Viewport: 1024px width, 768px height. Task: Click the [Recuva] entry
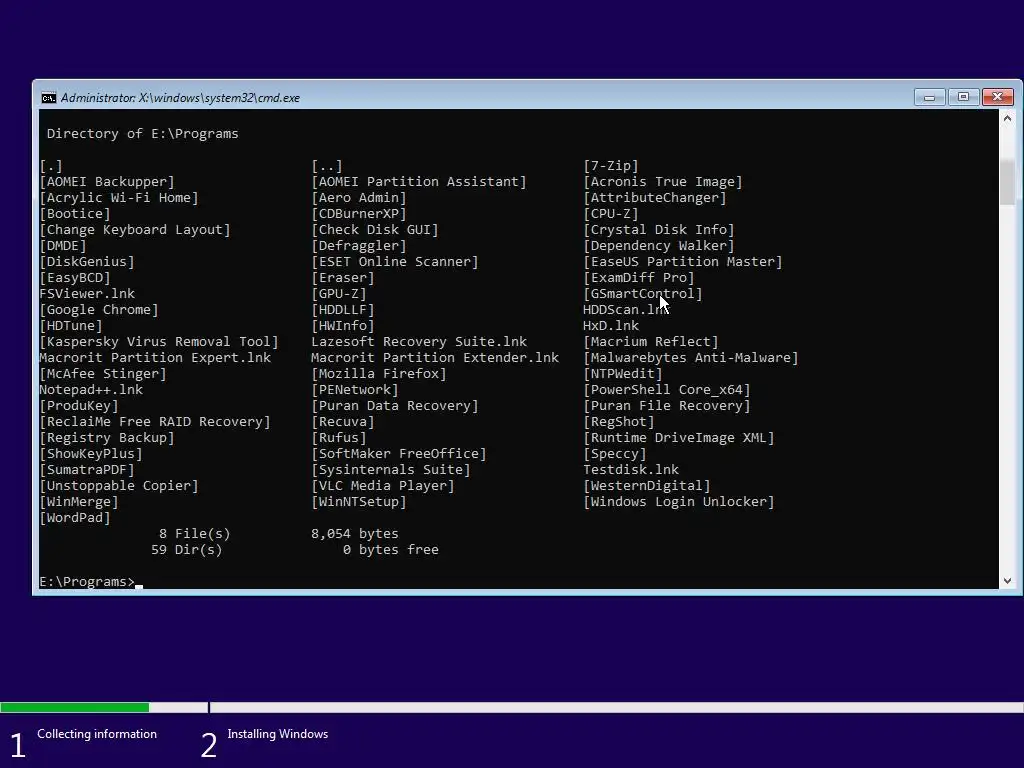point(343,422)
